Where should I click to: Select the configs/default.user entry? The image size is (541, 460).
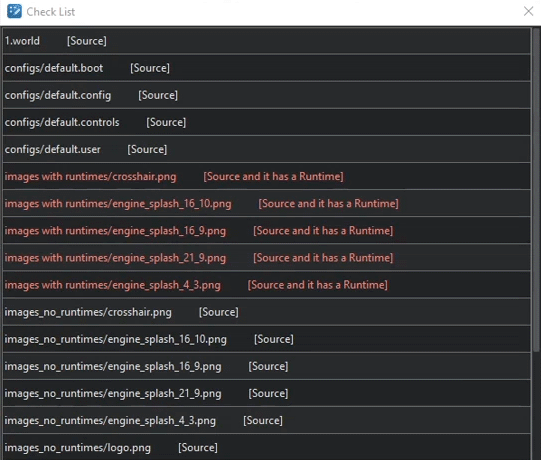coord(266,149)
